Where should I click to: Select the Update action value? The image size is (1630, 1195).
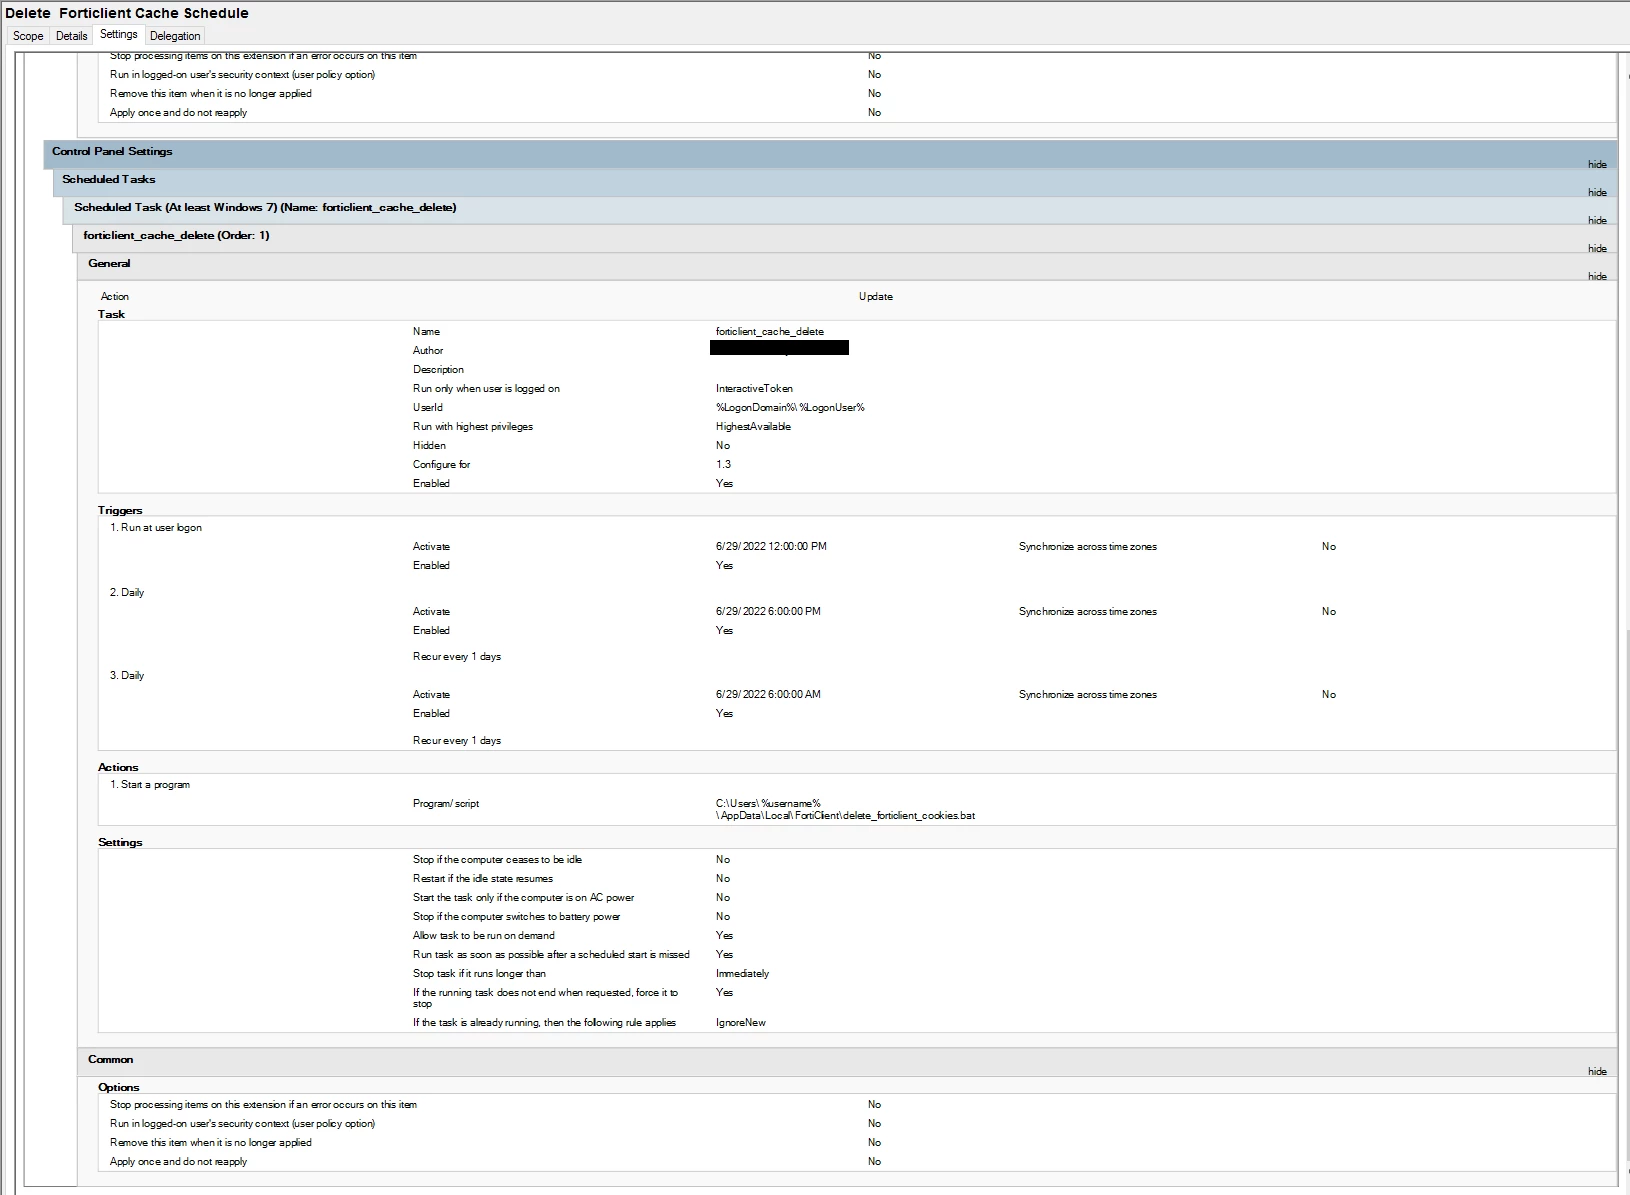876,297
